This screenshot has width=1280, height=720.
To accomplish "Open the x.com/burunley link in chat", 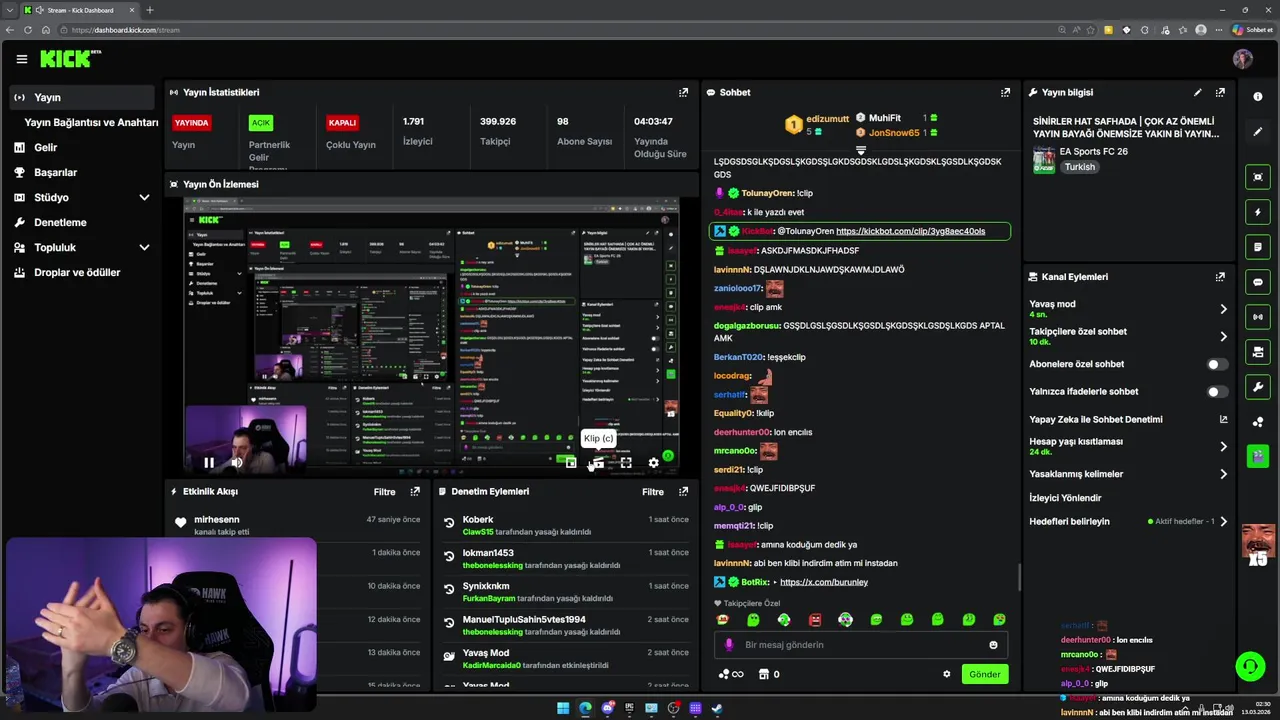I will point(824,582).
